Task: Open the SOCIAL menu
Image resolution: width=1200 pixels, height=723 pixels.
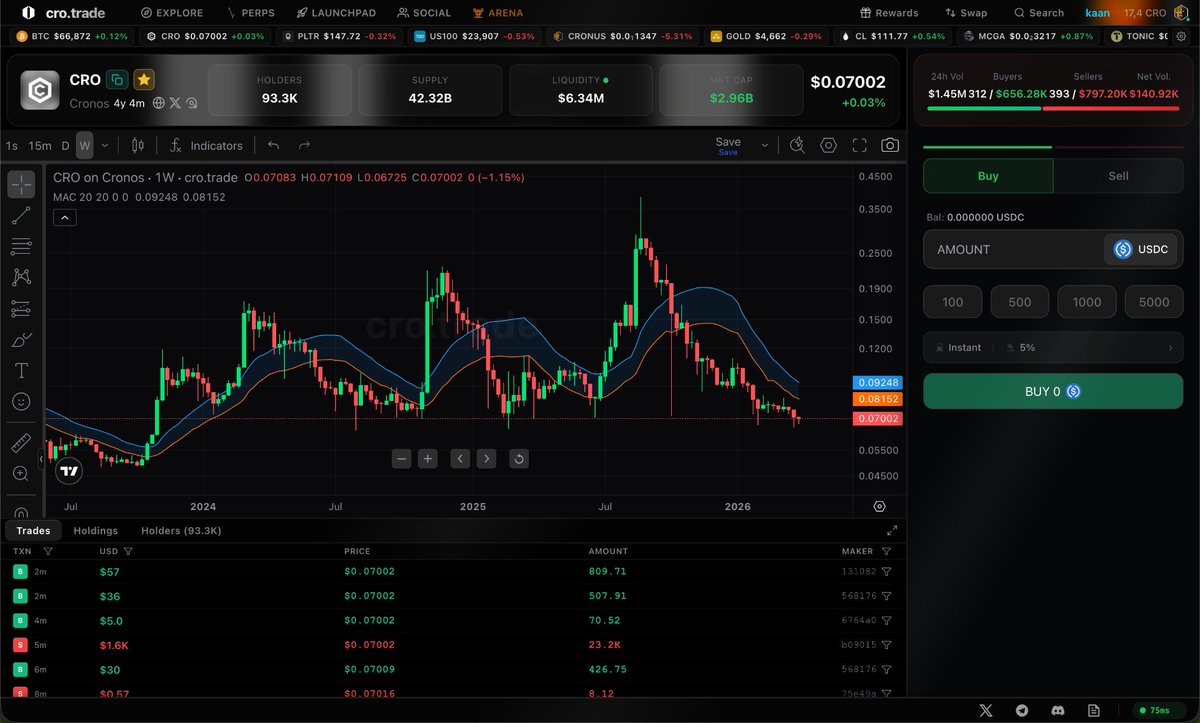Action: coord(424,13)
